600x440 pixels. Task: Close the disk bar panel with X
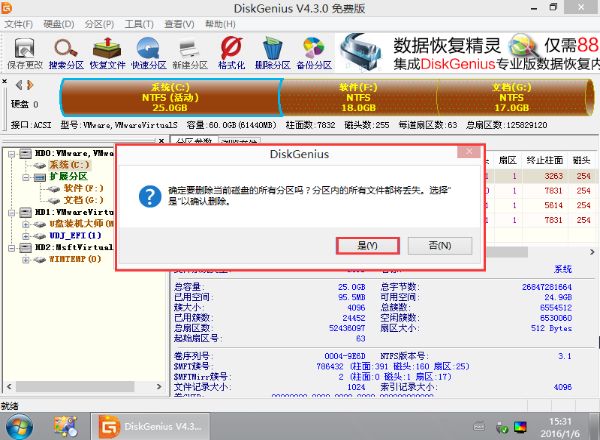tap(4, 81)
